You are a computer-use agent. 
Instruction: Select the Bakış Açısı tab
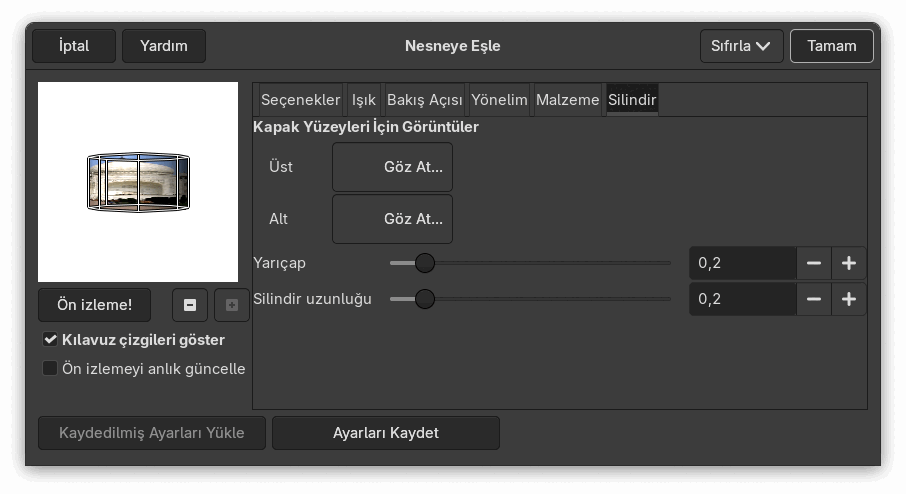[x=425, y=100]
